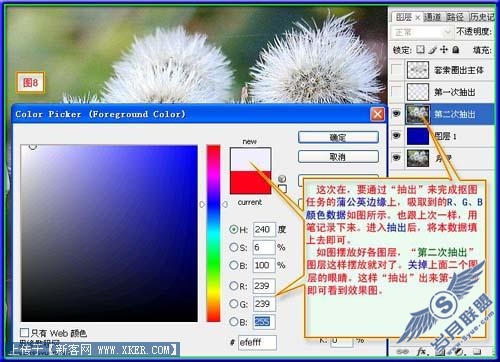Click the 确定 OK button

coord(338,137)
